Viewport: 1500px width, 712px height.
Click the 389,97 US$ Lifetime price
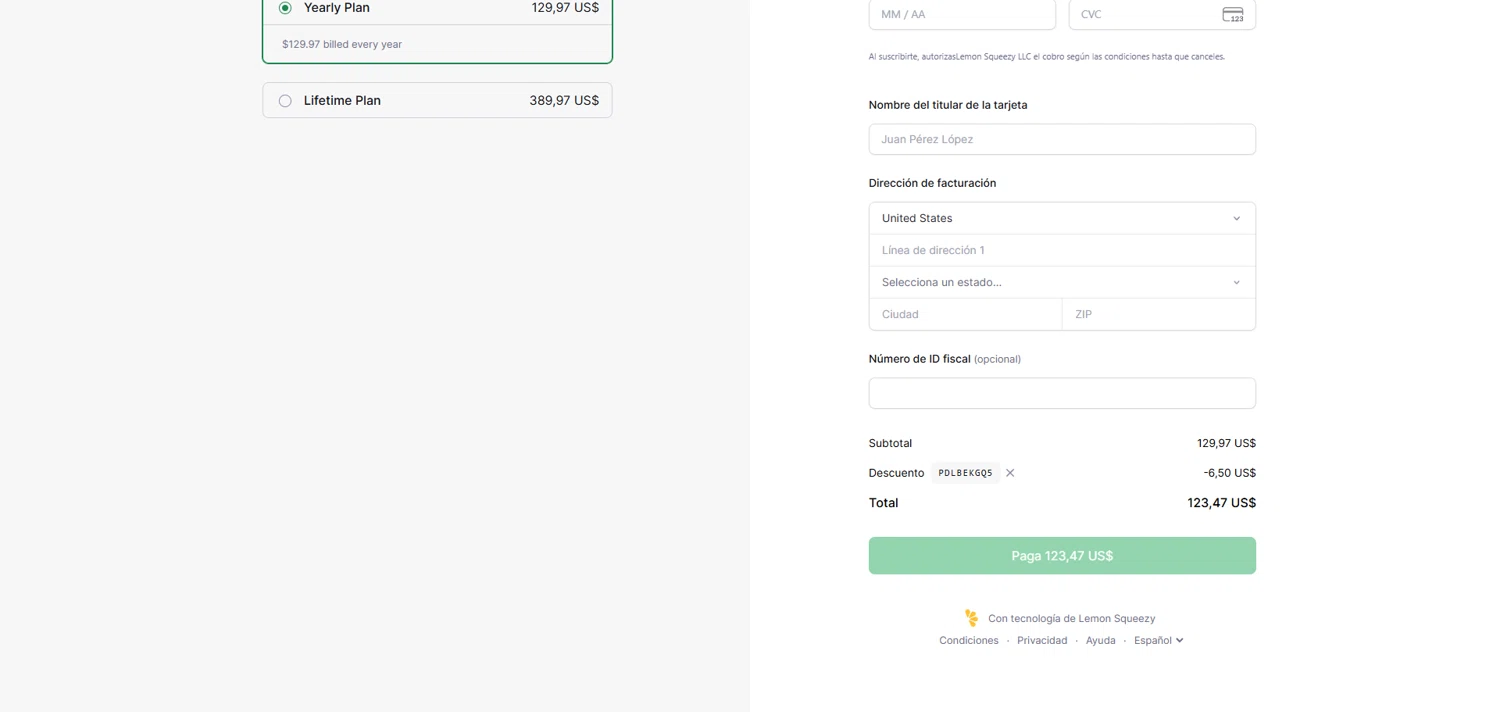[564, 101]
